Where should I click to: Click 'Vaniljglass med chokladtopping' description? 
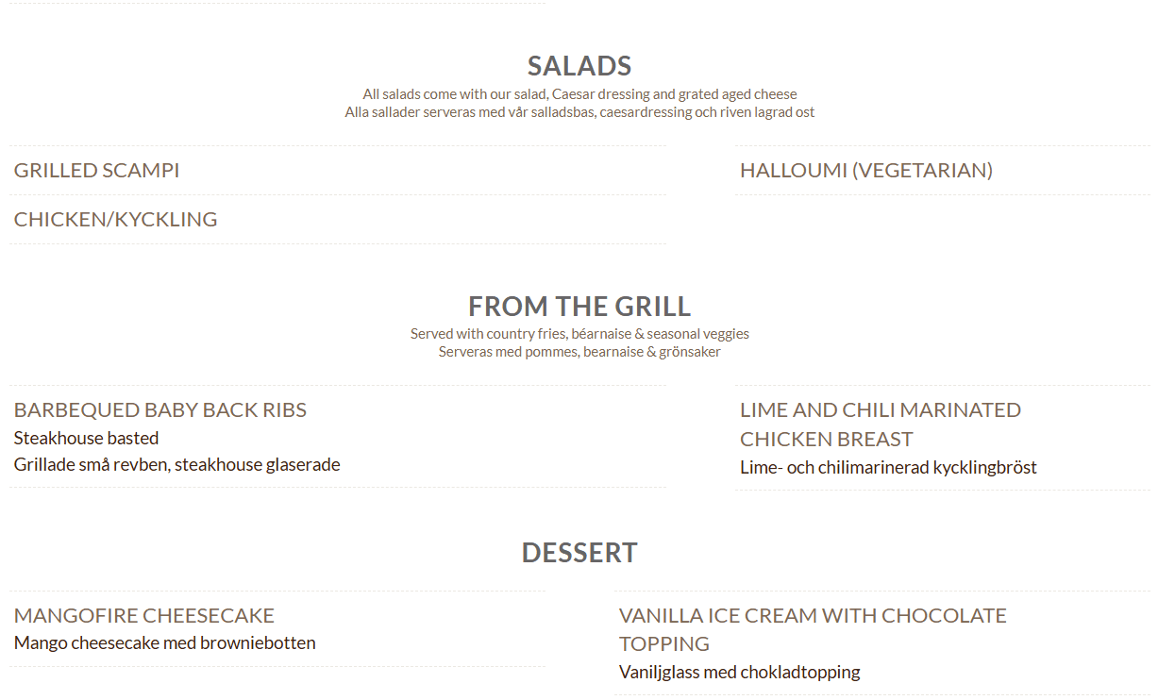pos(739,672)
